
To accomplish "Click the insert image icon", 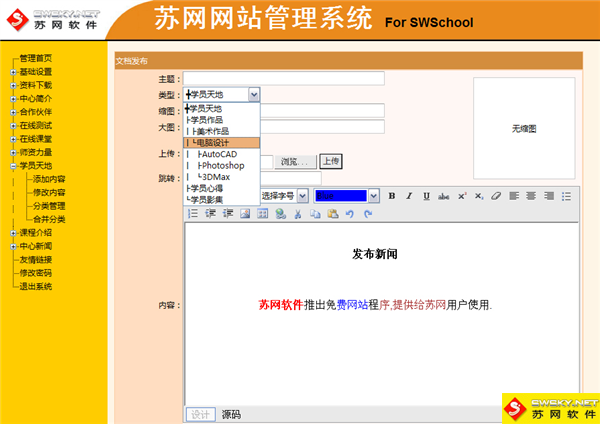I will [245, 214].
